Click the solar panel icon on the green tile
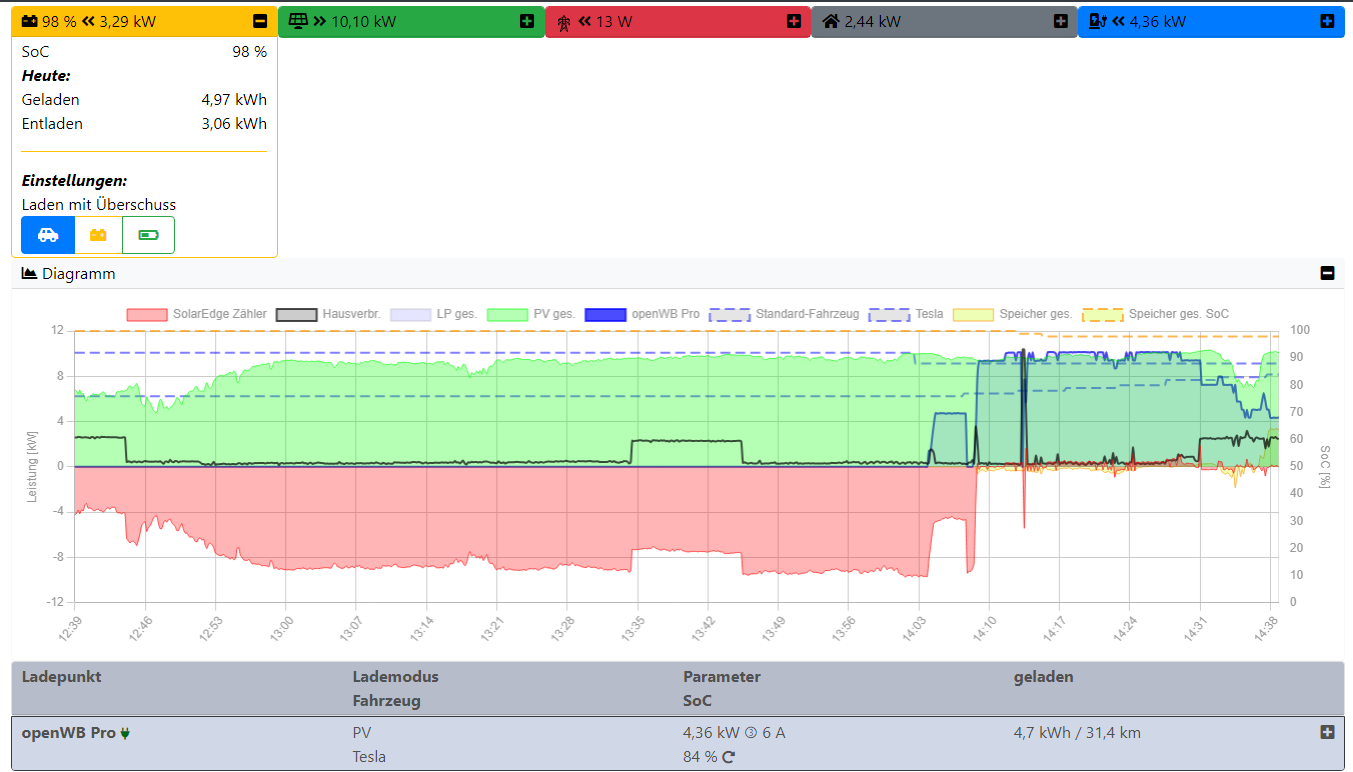 pyautogui.click(x=296, y=19)
